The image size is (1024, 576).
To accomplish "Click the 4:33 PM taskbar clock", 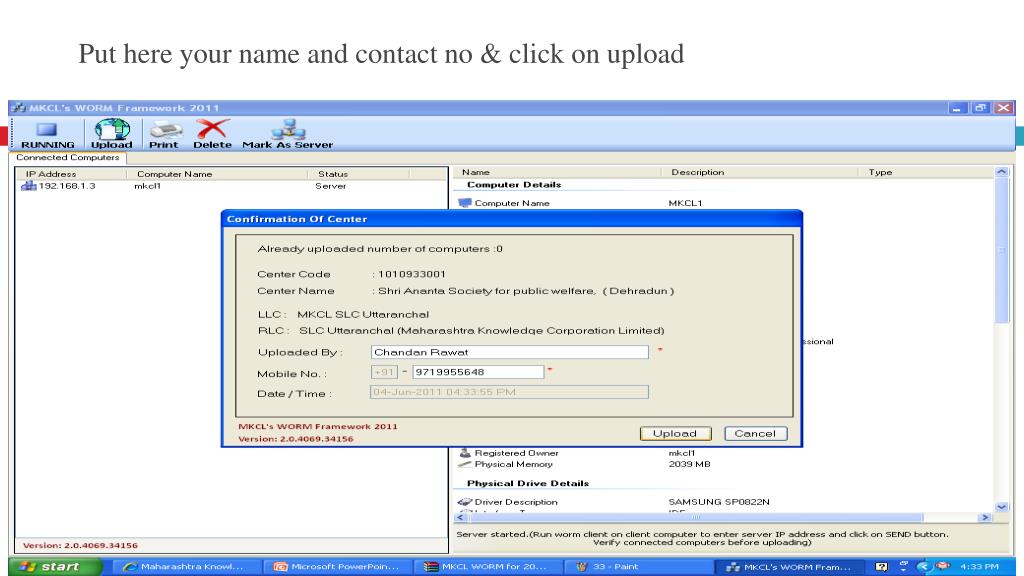I will coord(979,566).
